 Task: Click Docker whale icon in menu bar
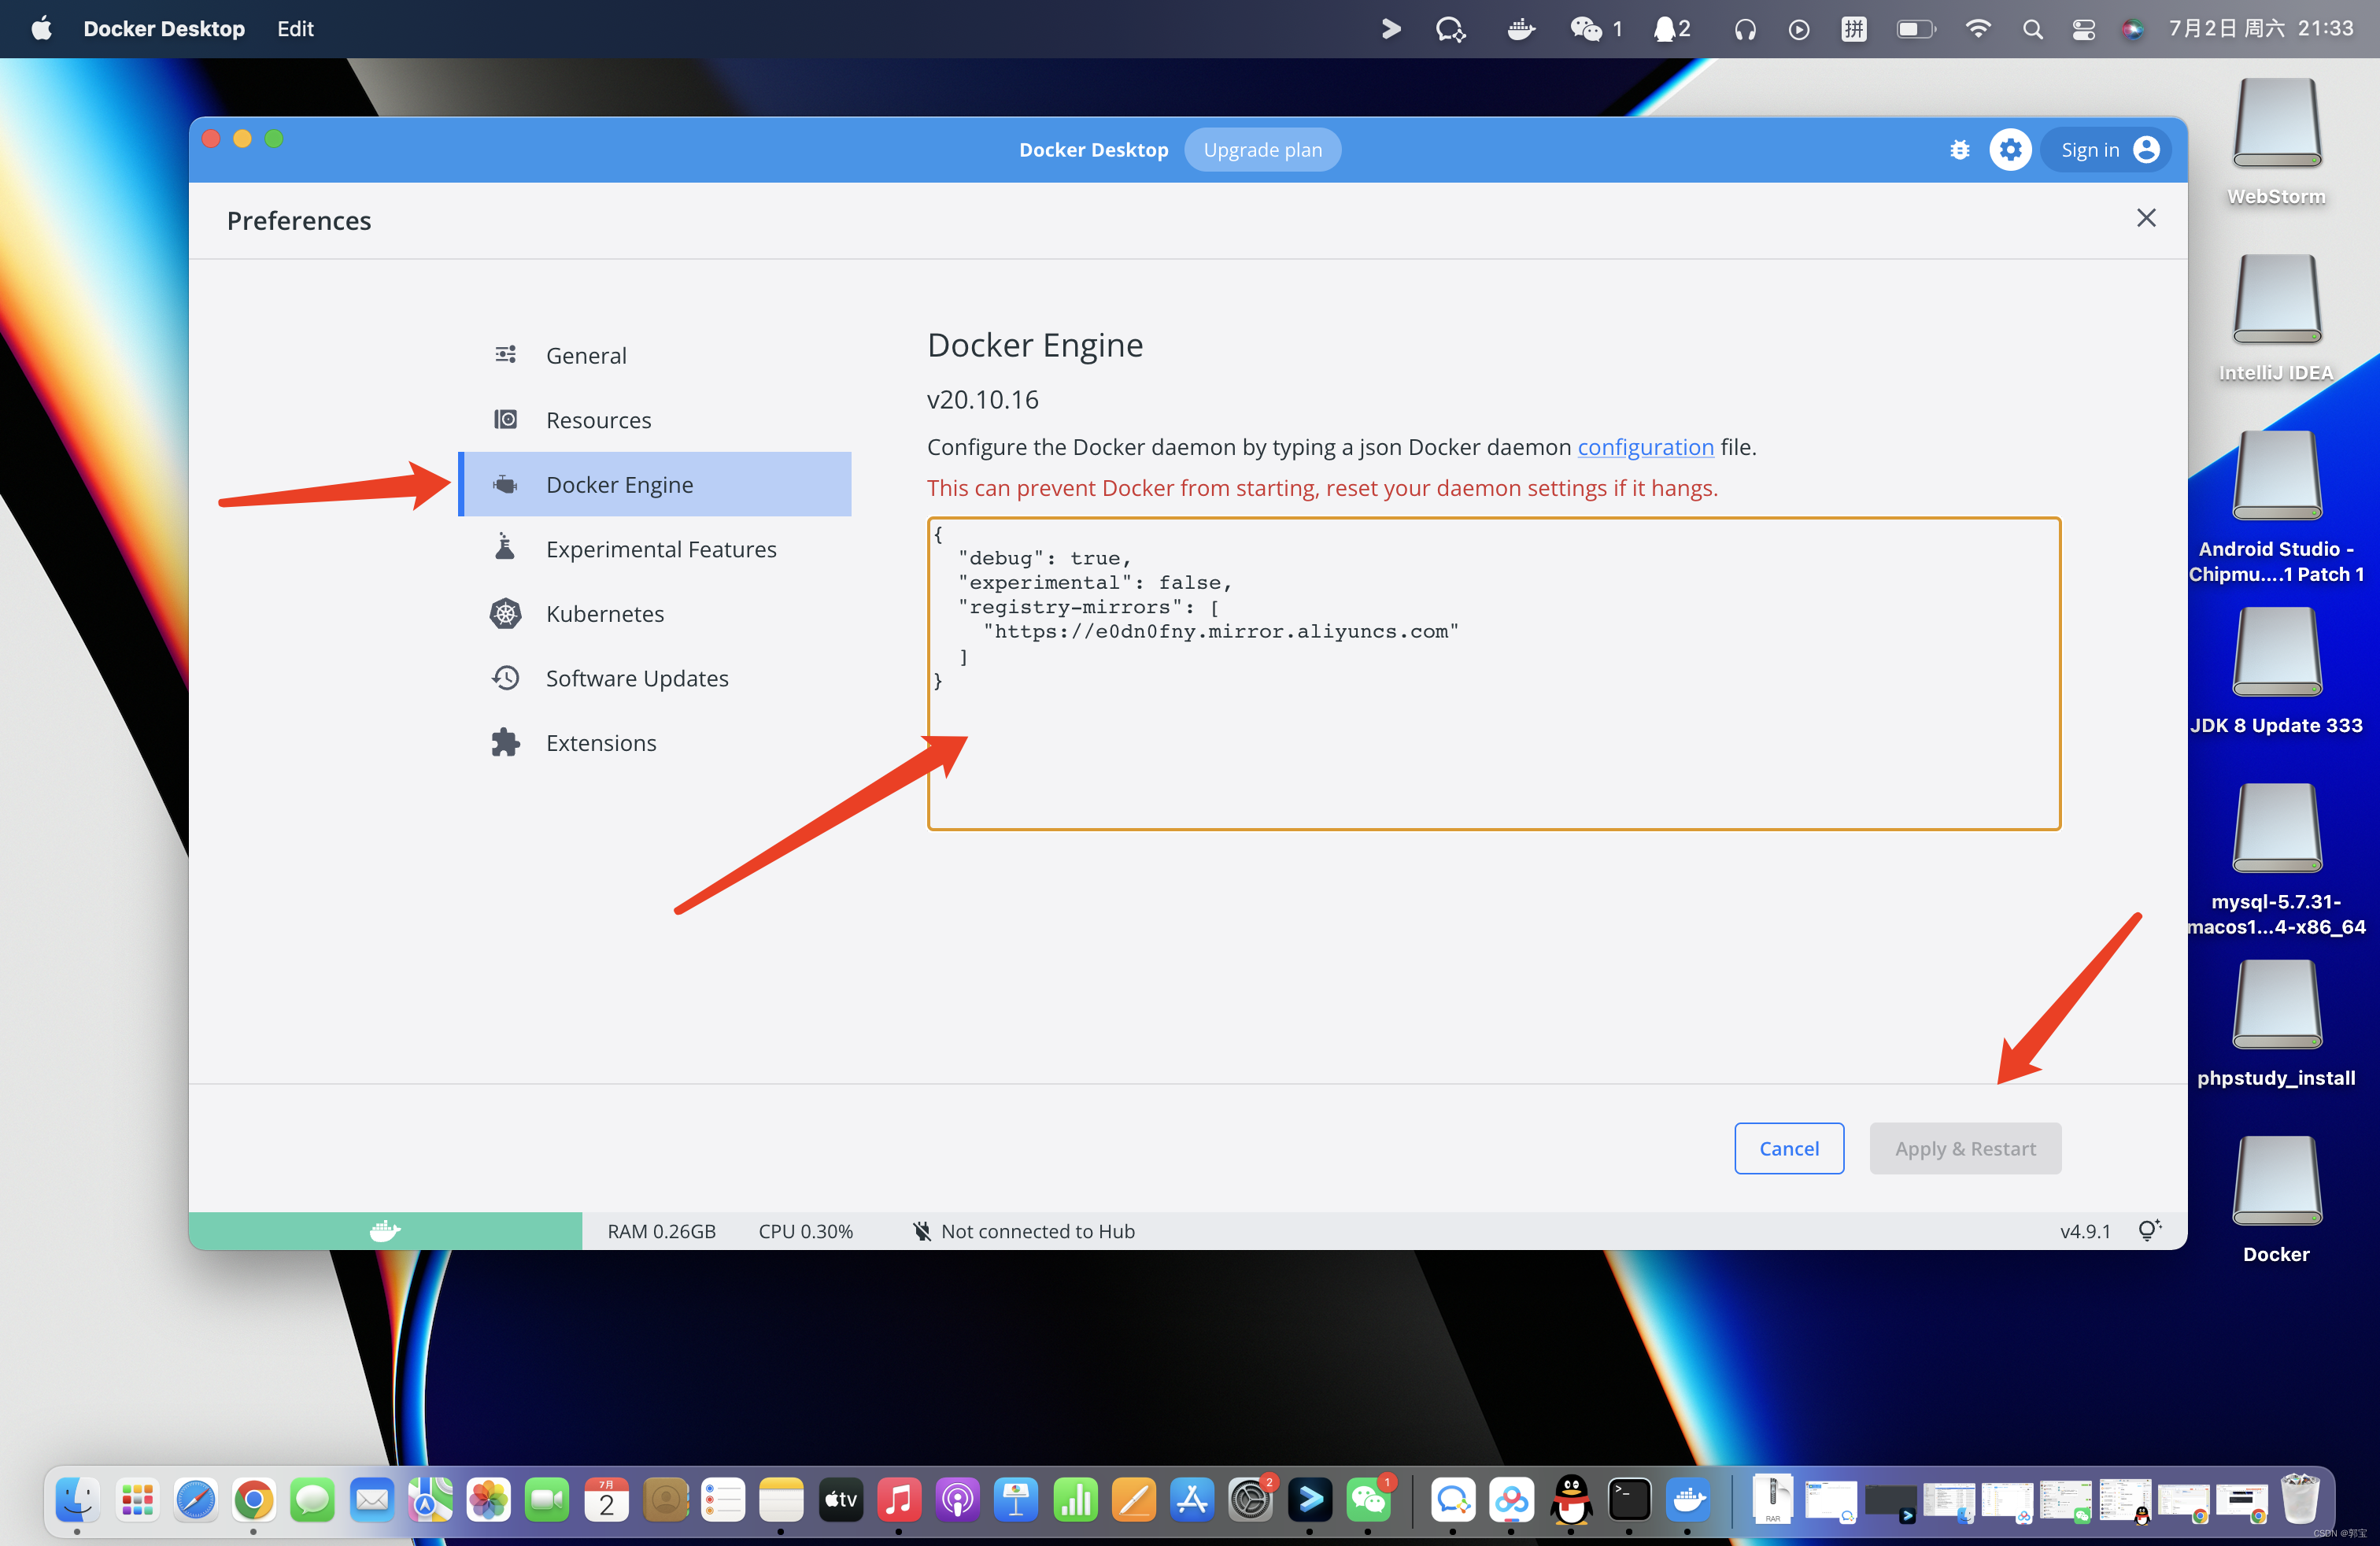[x=1520, y=29]
